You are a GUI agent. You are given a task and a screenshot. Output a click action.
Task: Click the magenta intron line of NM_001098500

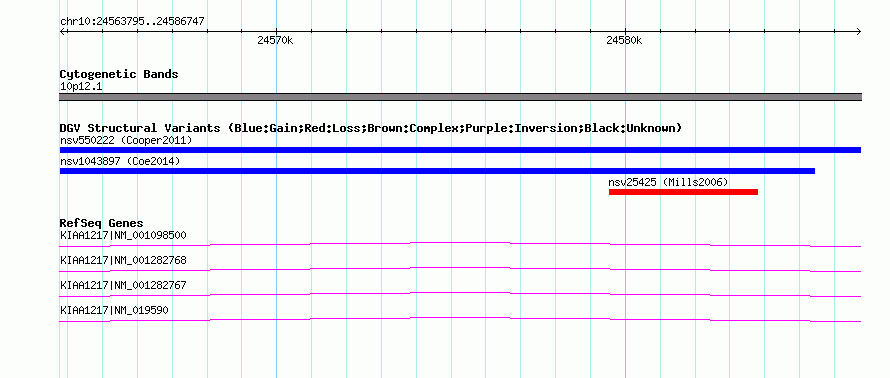click(x=460, y=244)
